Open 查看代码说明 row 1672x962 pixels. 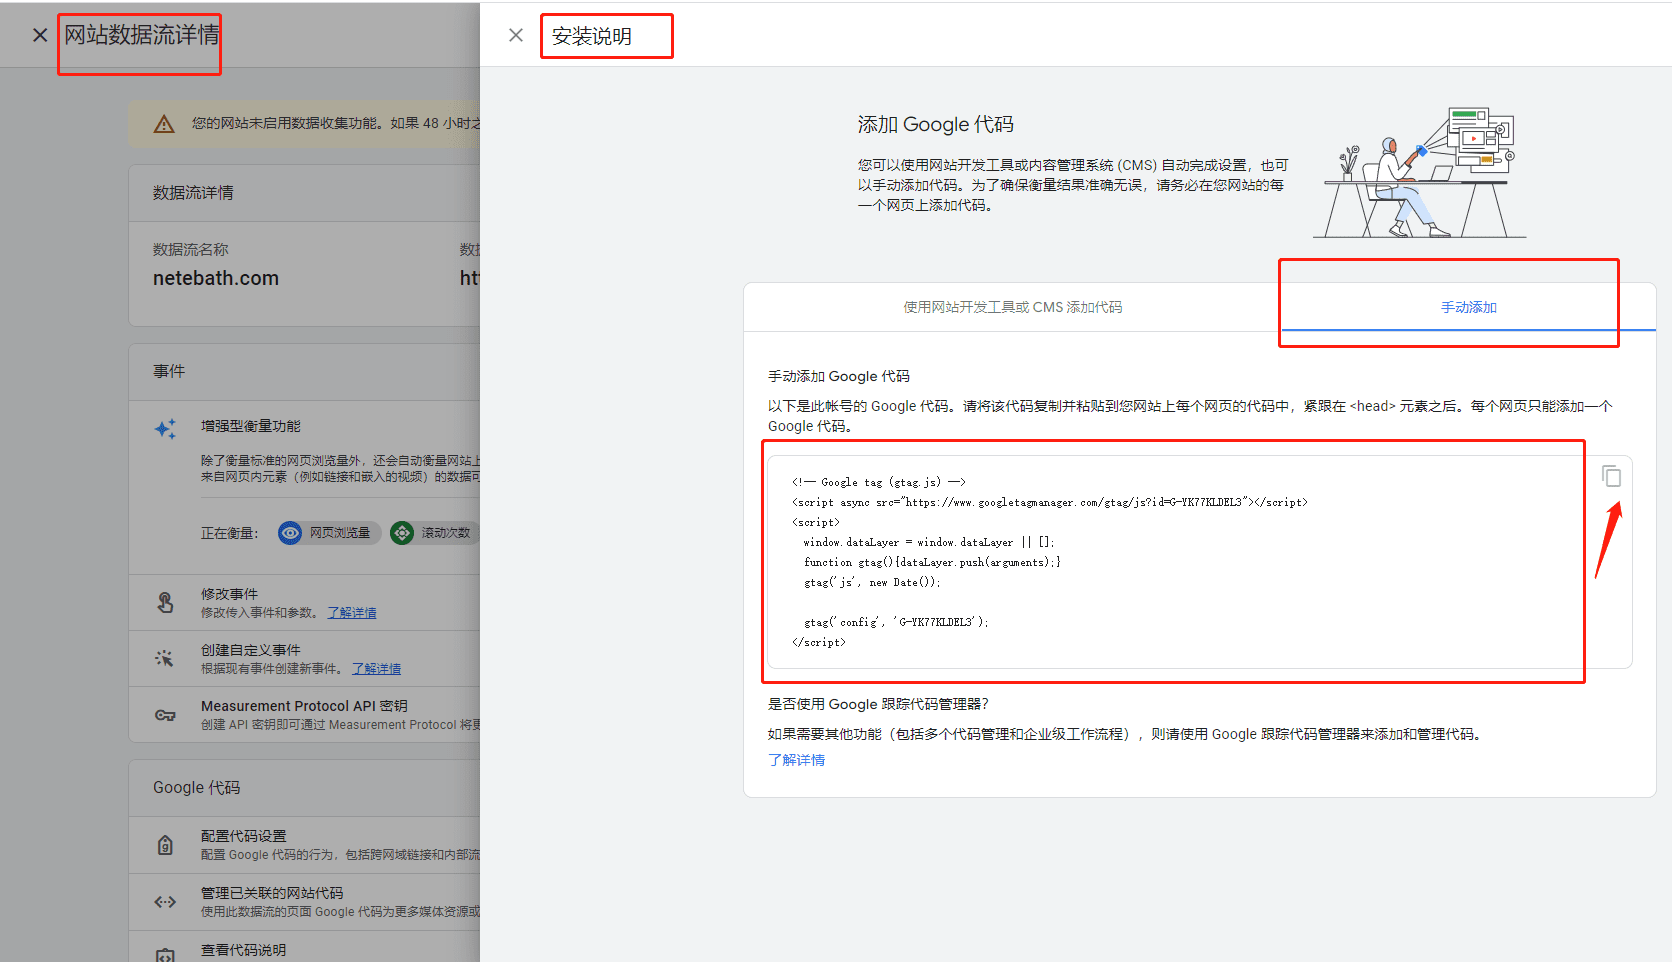305,948
